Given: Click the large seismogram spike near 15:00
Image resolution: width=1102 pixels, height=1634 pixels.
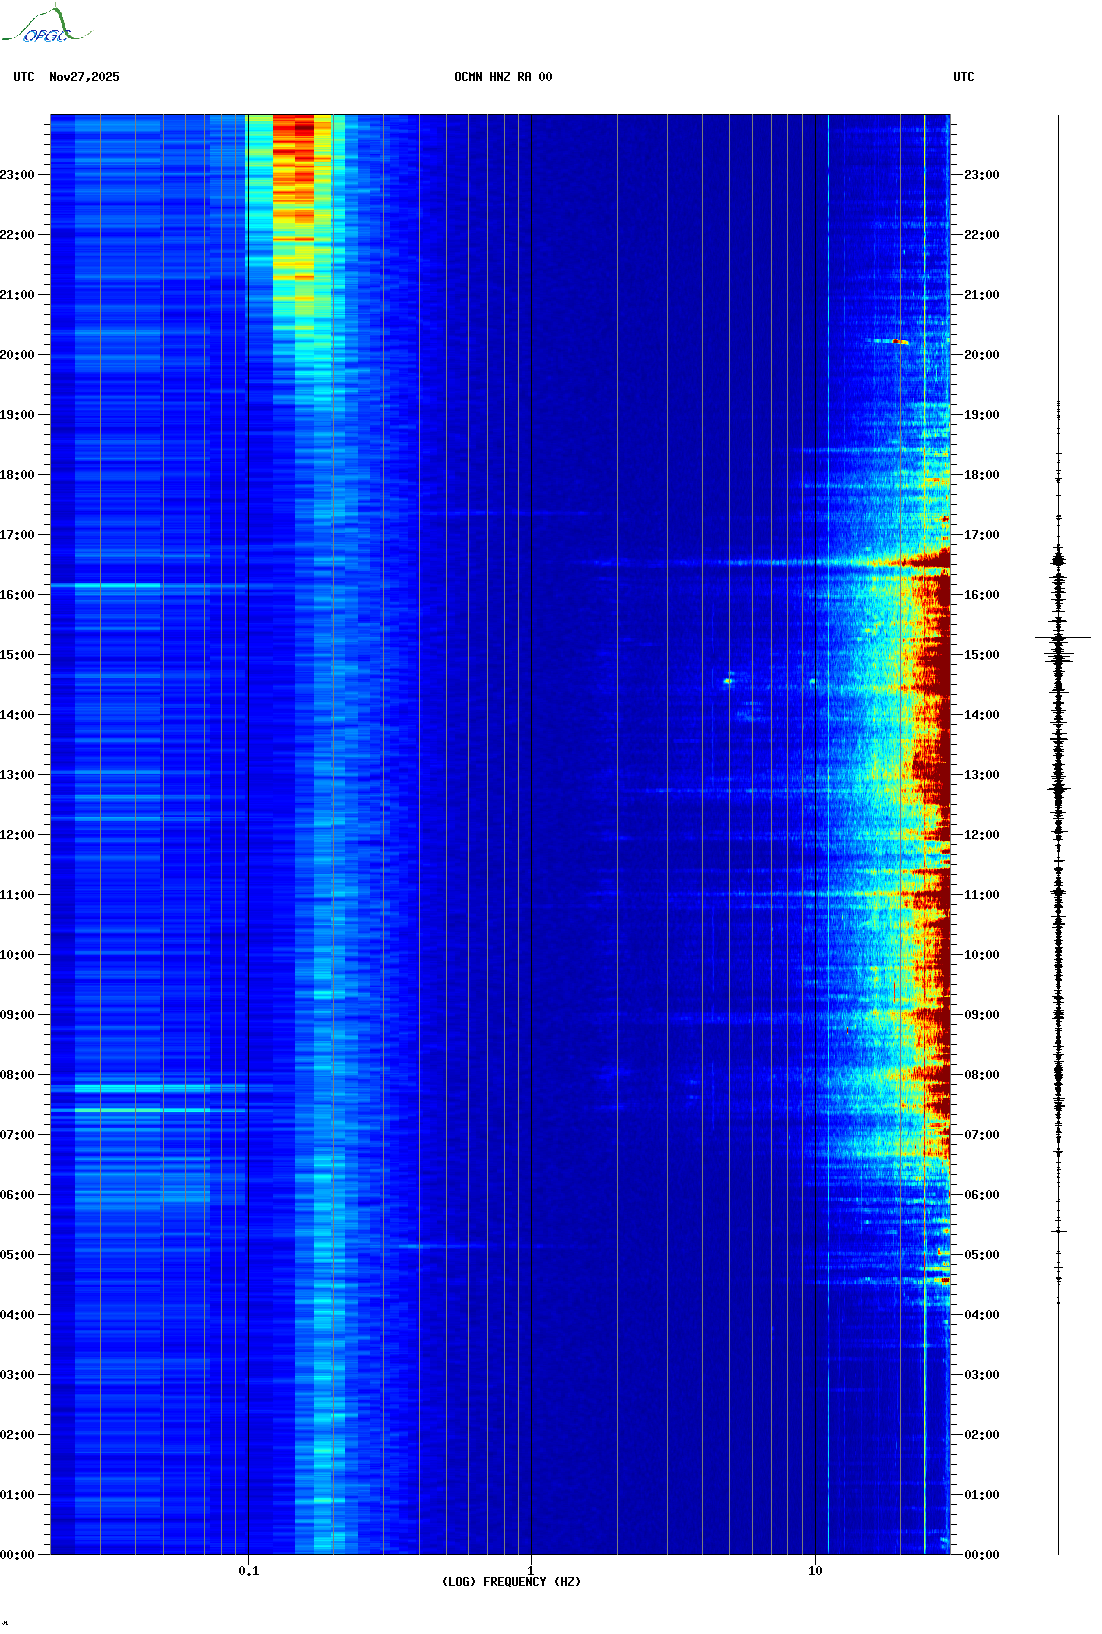Looking at the screenshot, I should tap(1061, 637).
